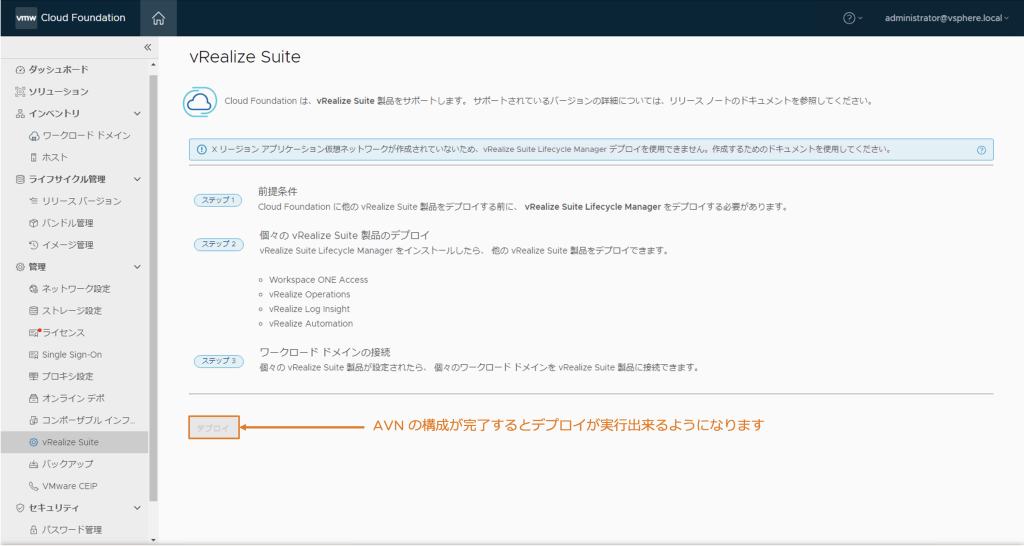1024x546 pixels.
Task: Click the コンポーザブル インフ icon
Action: click(x=34, y=421)
